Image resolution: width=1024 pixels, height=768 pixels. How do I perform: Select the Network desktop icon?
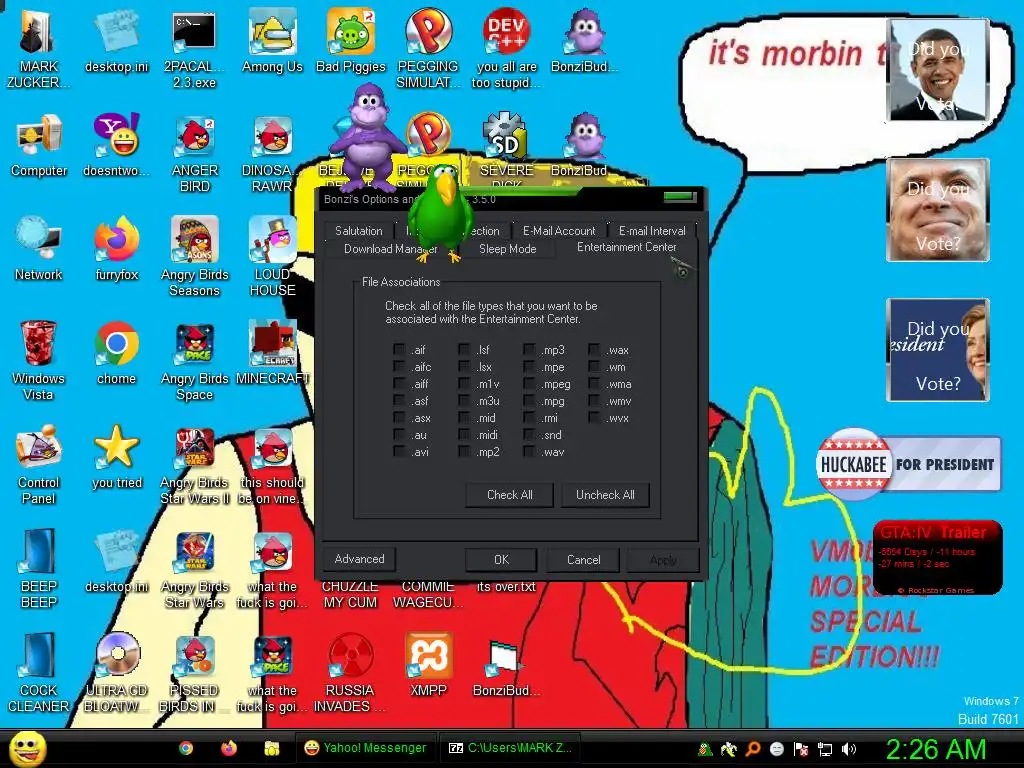click(x=39, y=248)
